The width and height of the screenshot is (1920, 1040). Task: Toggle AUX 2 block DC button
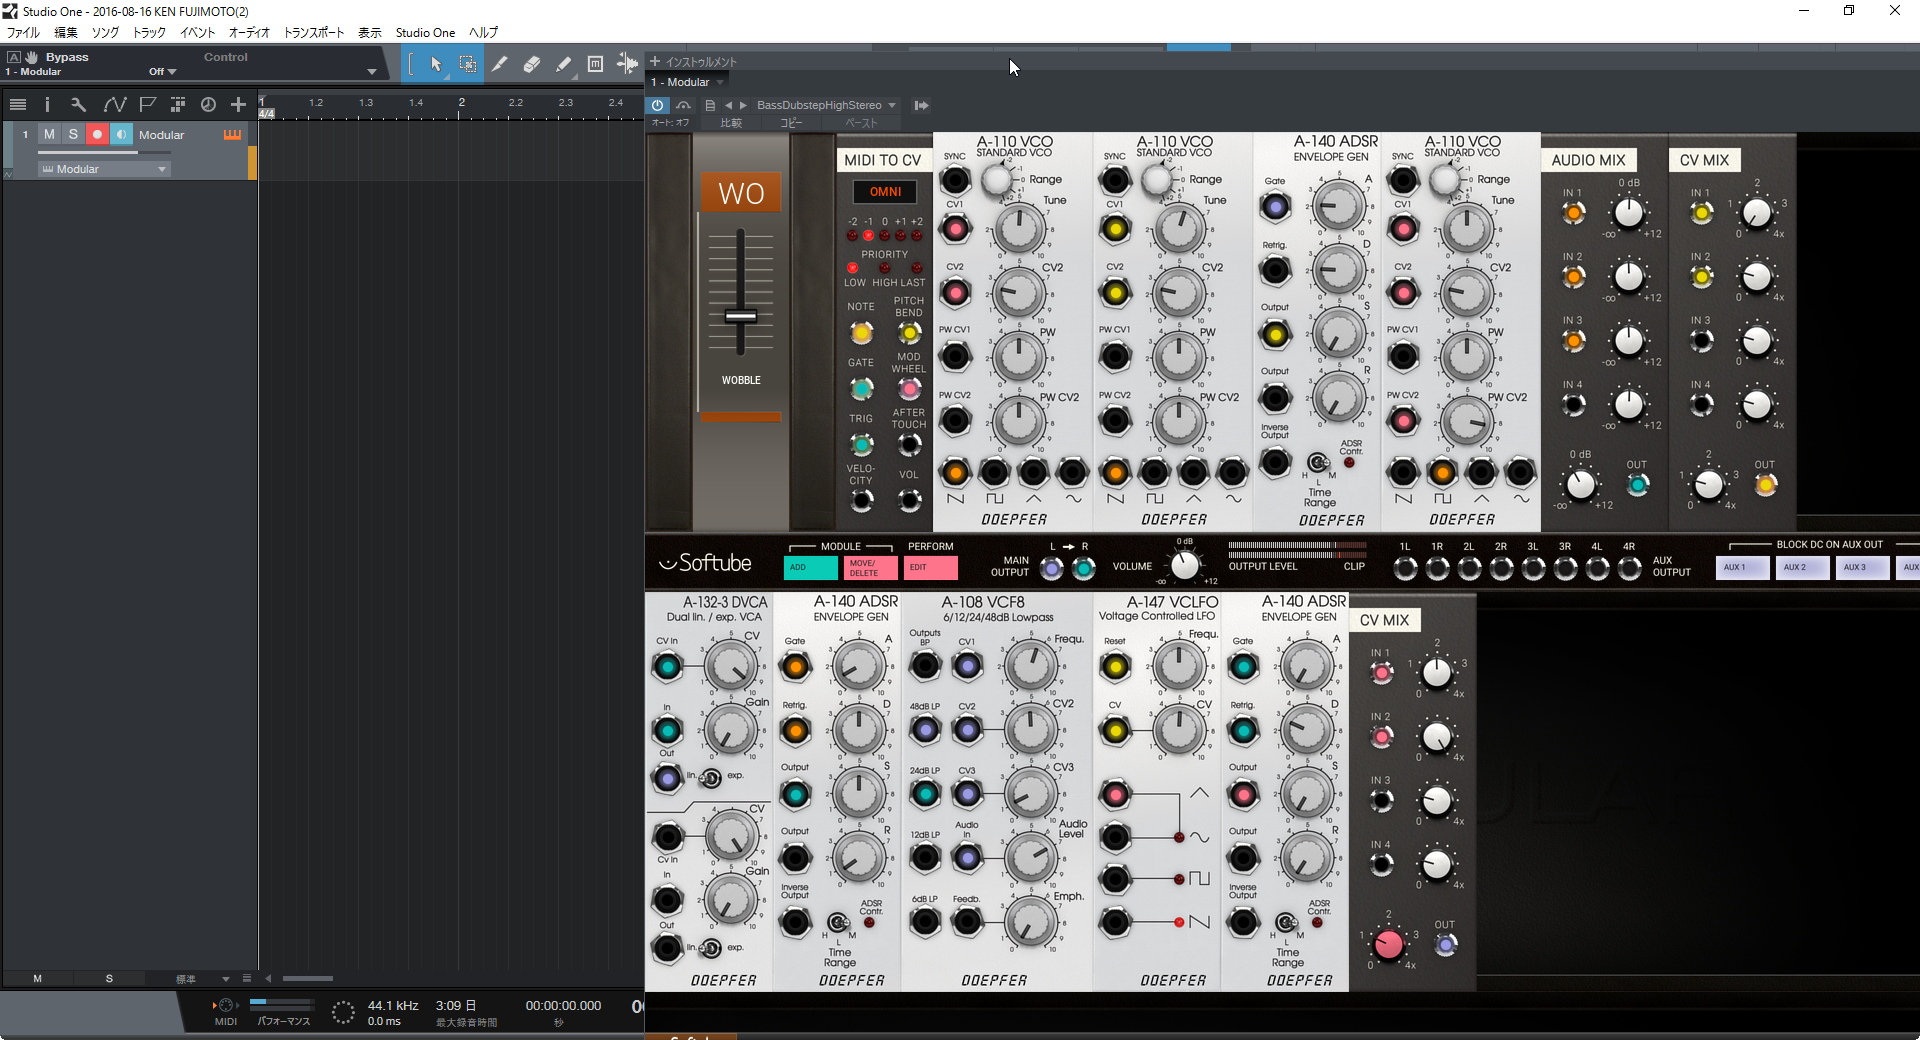point(1801,567)
